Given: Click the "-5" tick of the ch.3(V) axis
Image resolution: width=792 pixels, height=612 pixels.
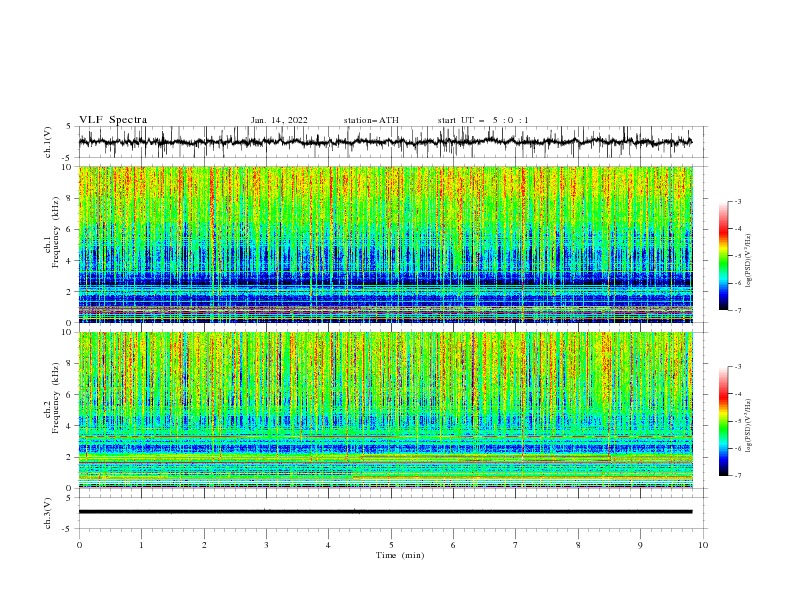Looking at the screenshot, I should 67,529.
